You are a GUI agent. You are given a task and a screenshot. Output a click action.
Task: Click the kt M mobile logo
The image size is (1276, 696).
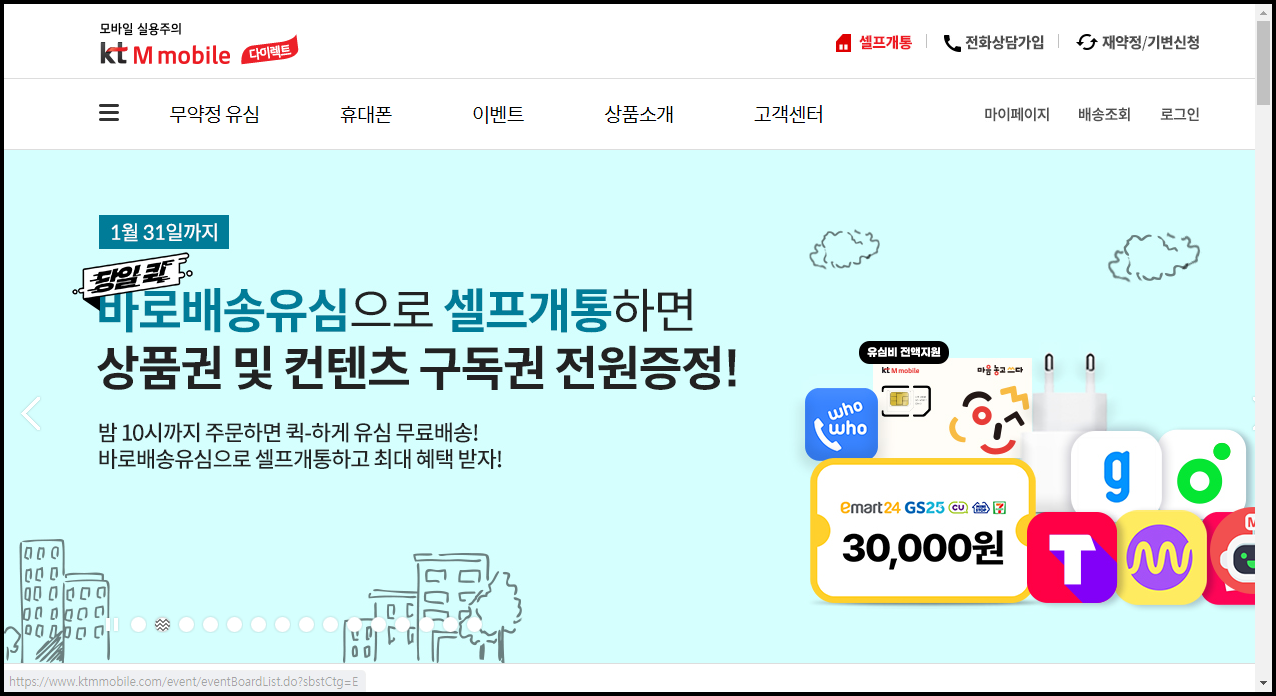pyautogui.click(x=165, y=55)
